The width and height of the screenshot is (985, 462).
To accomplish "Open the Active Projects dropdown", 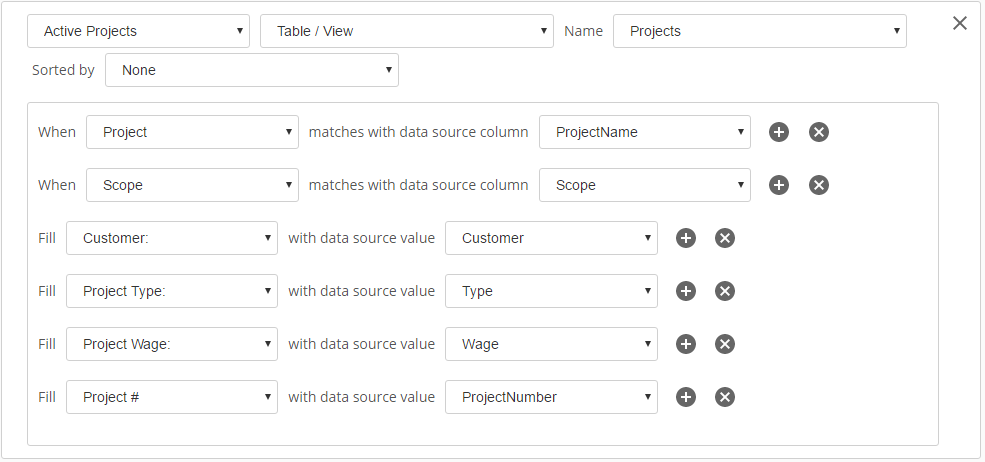I will [x=138, y=31].
